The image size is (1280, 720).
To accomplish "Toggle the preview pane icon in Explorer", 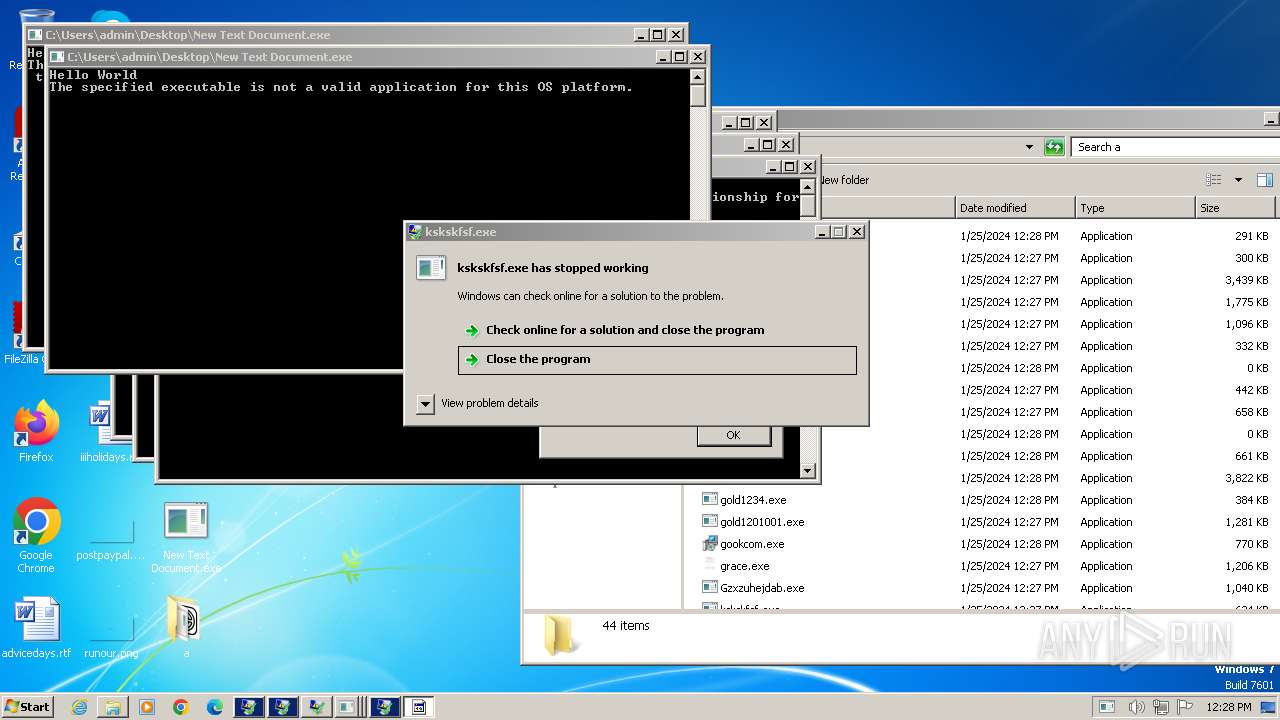I will pos(1264,180).
